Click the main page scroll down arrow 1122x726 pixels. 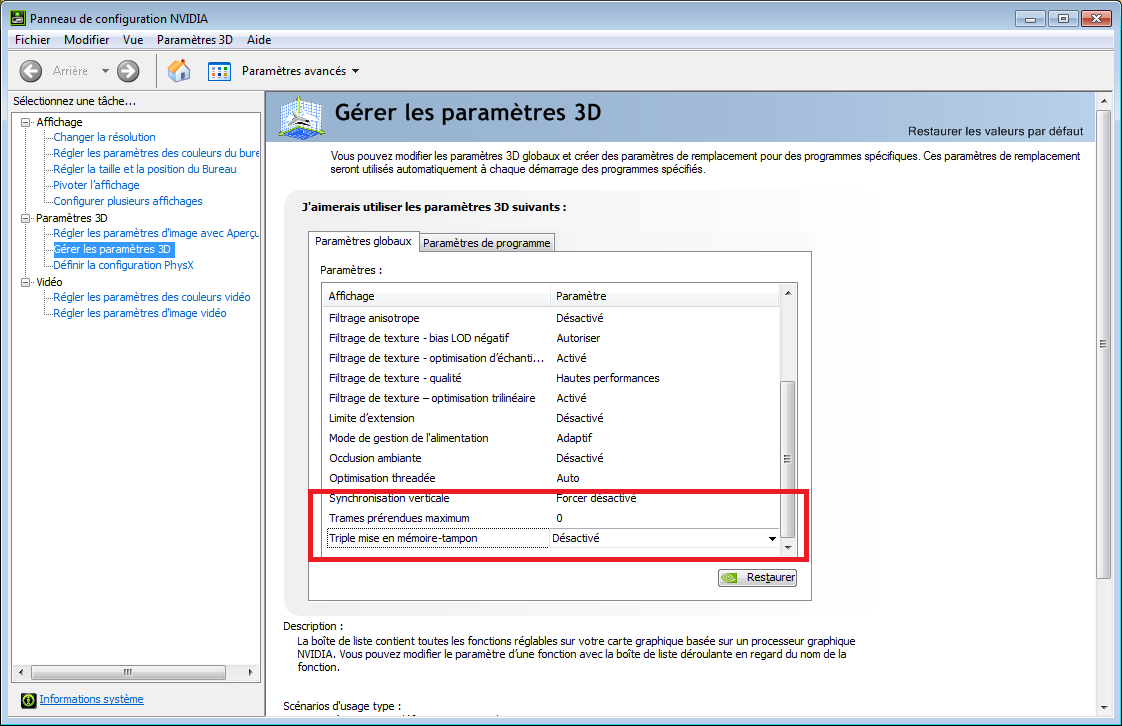pos(1103,707)
